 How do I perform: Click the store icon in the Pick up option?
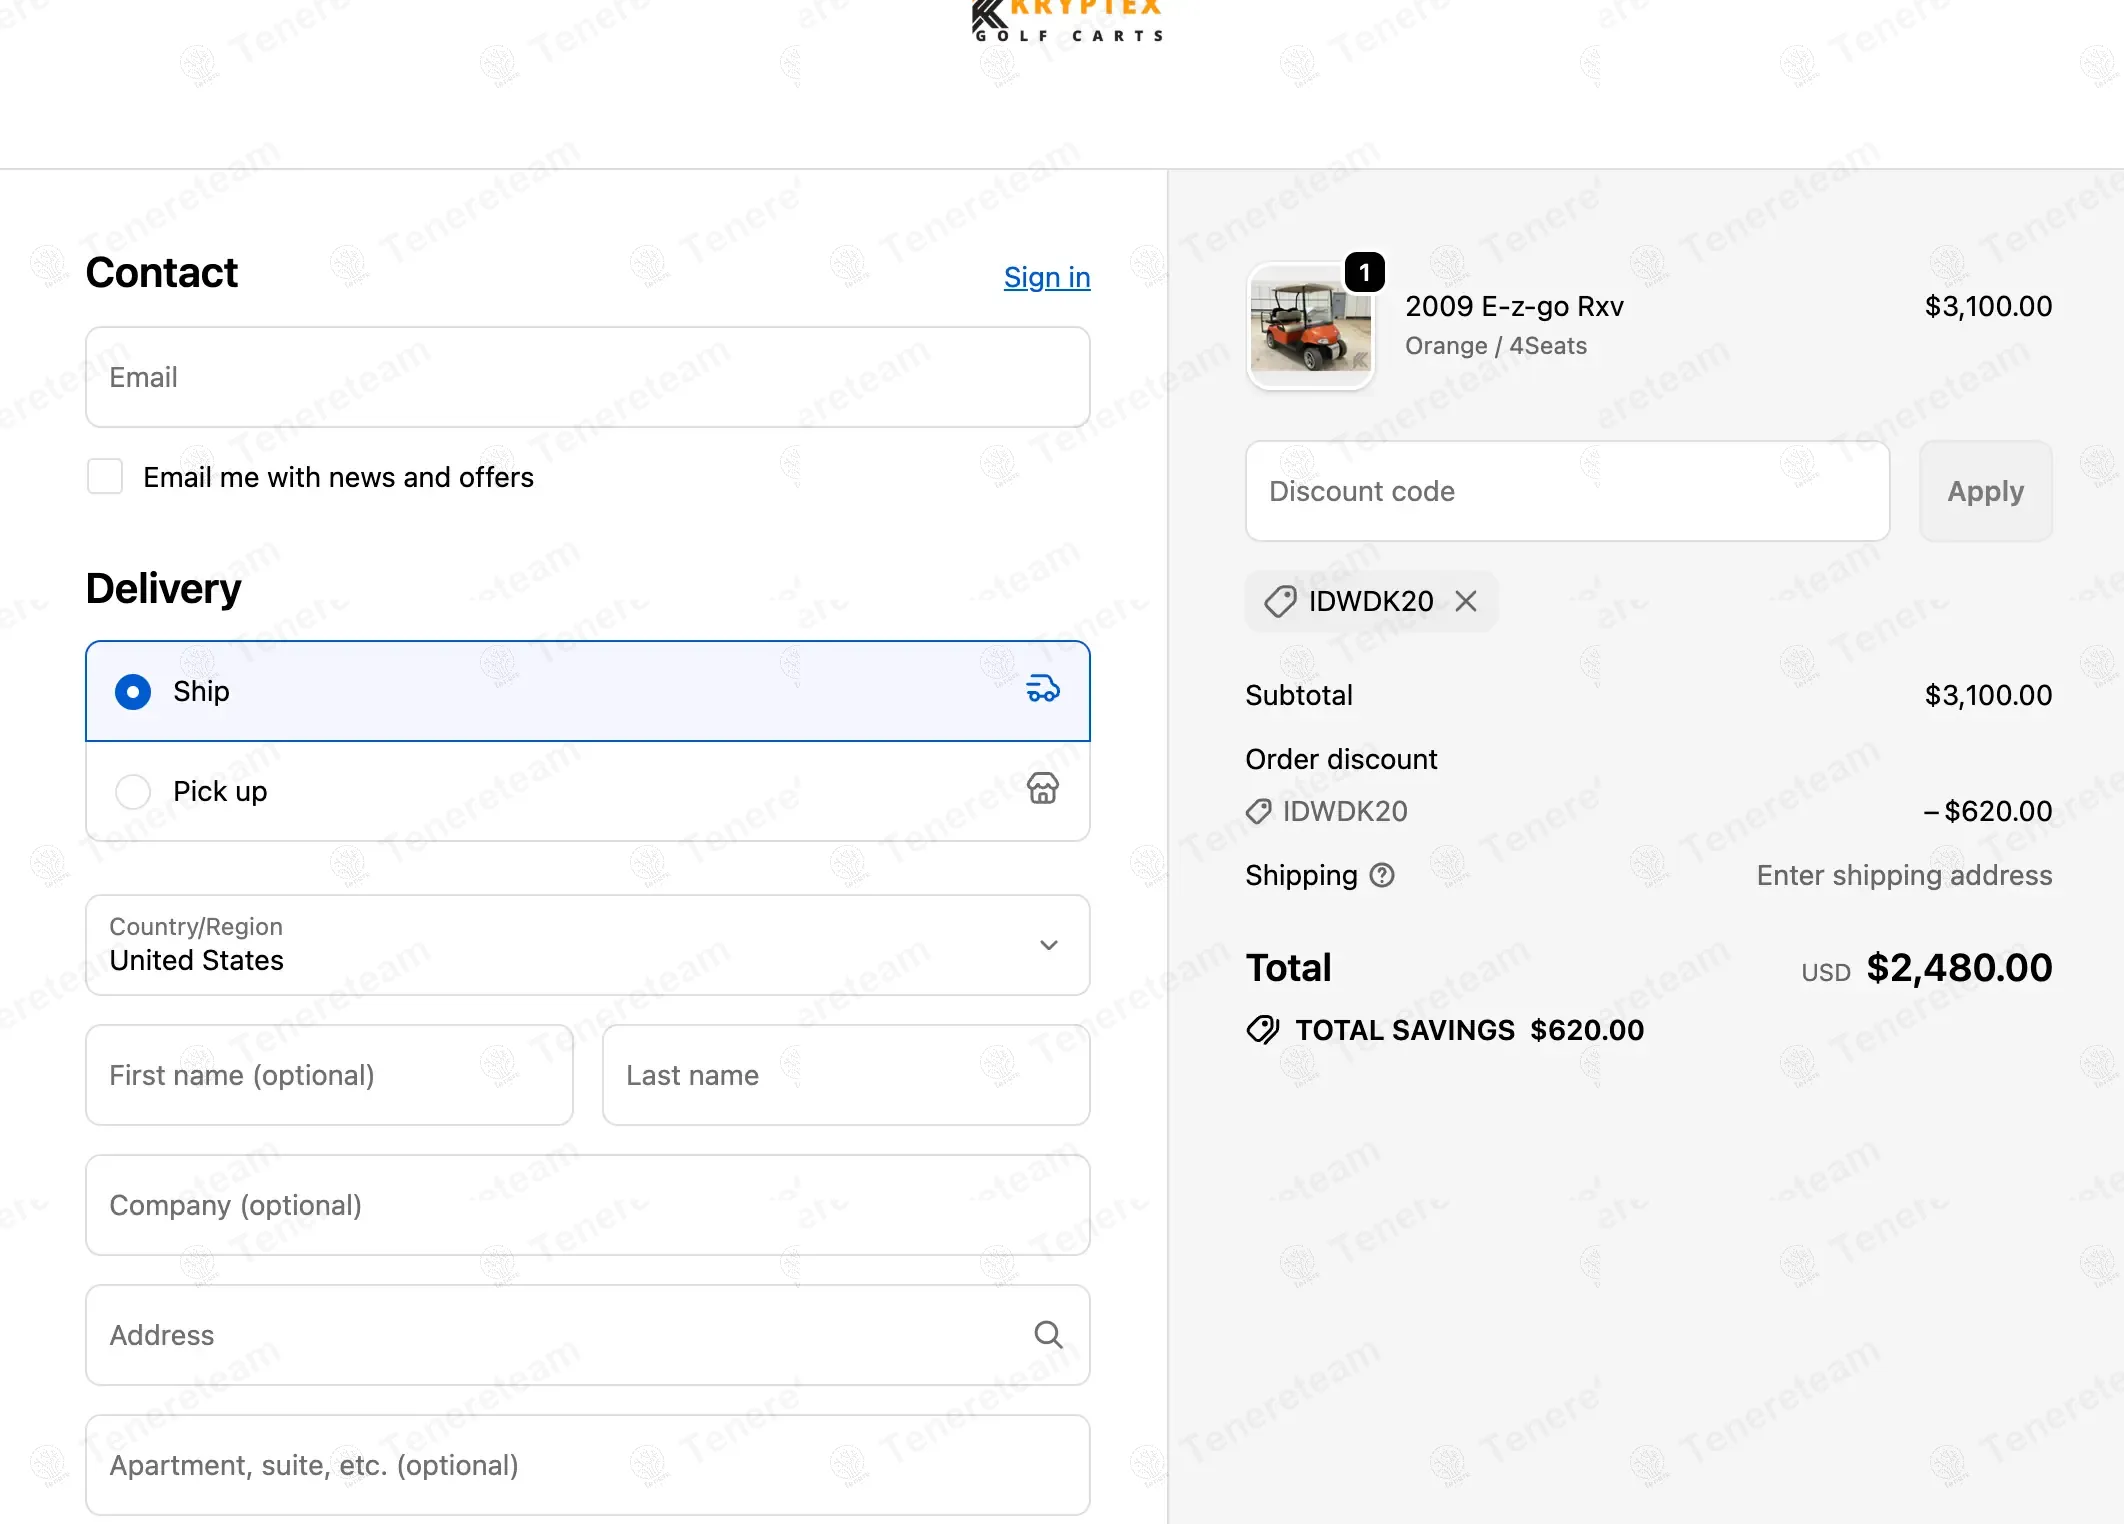click(x=1043, y=789)
